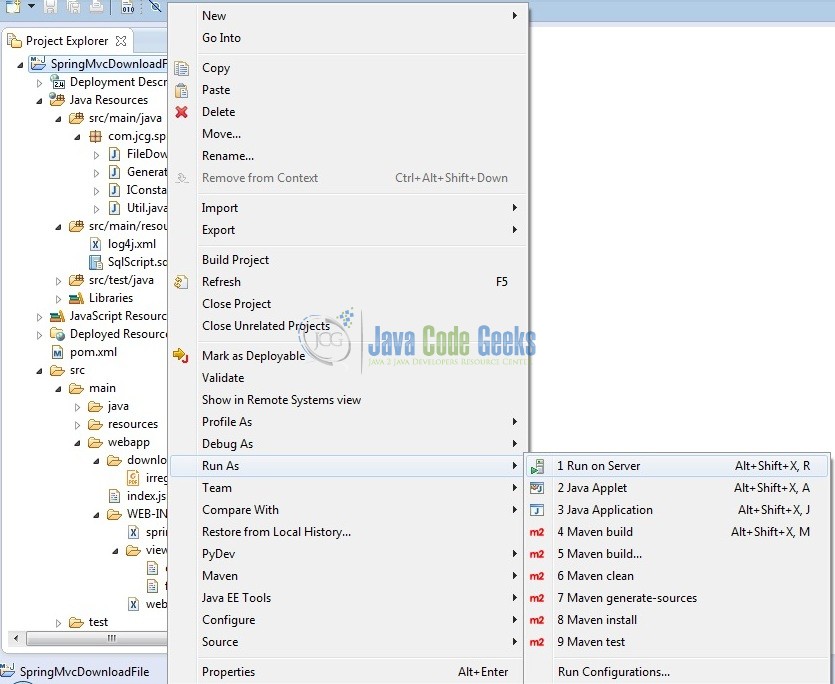Open the Java EE Tools submenu
This screenshot has height=684, width=835.
point(348,598)
